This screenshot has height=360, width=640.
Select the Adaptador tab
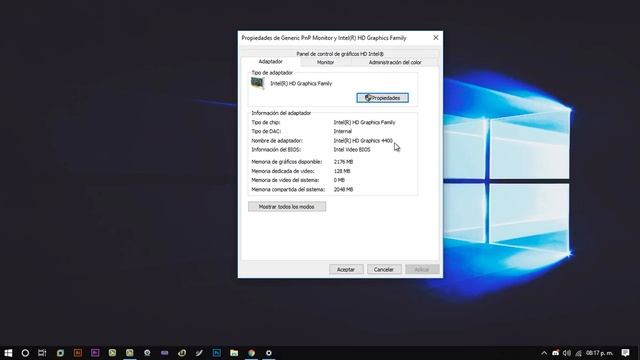click(x=271, y=62)
